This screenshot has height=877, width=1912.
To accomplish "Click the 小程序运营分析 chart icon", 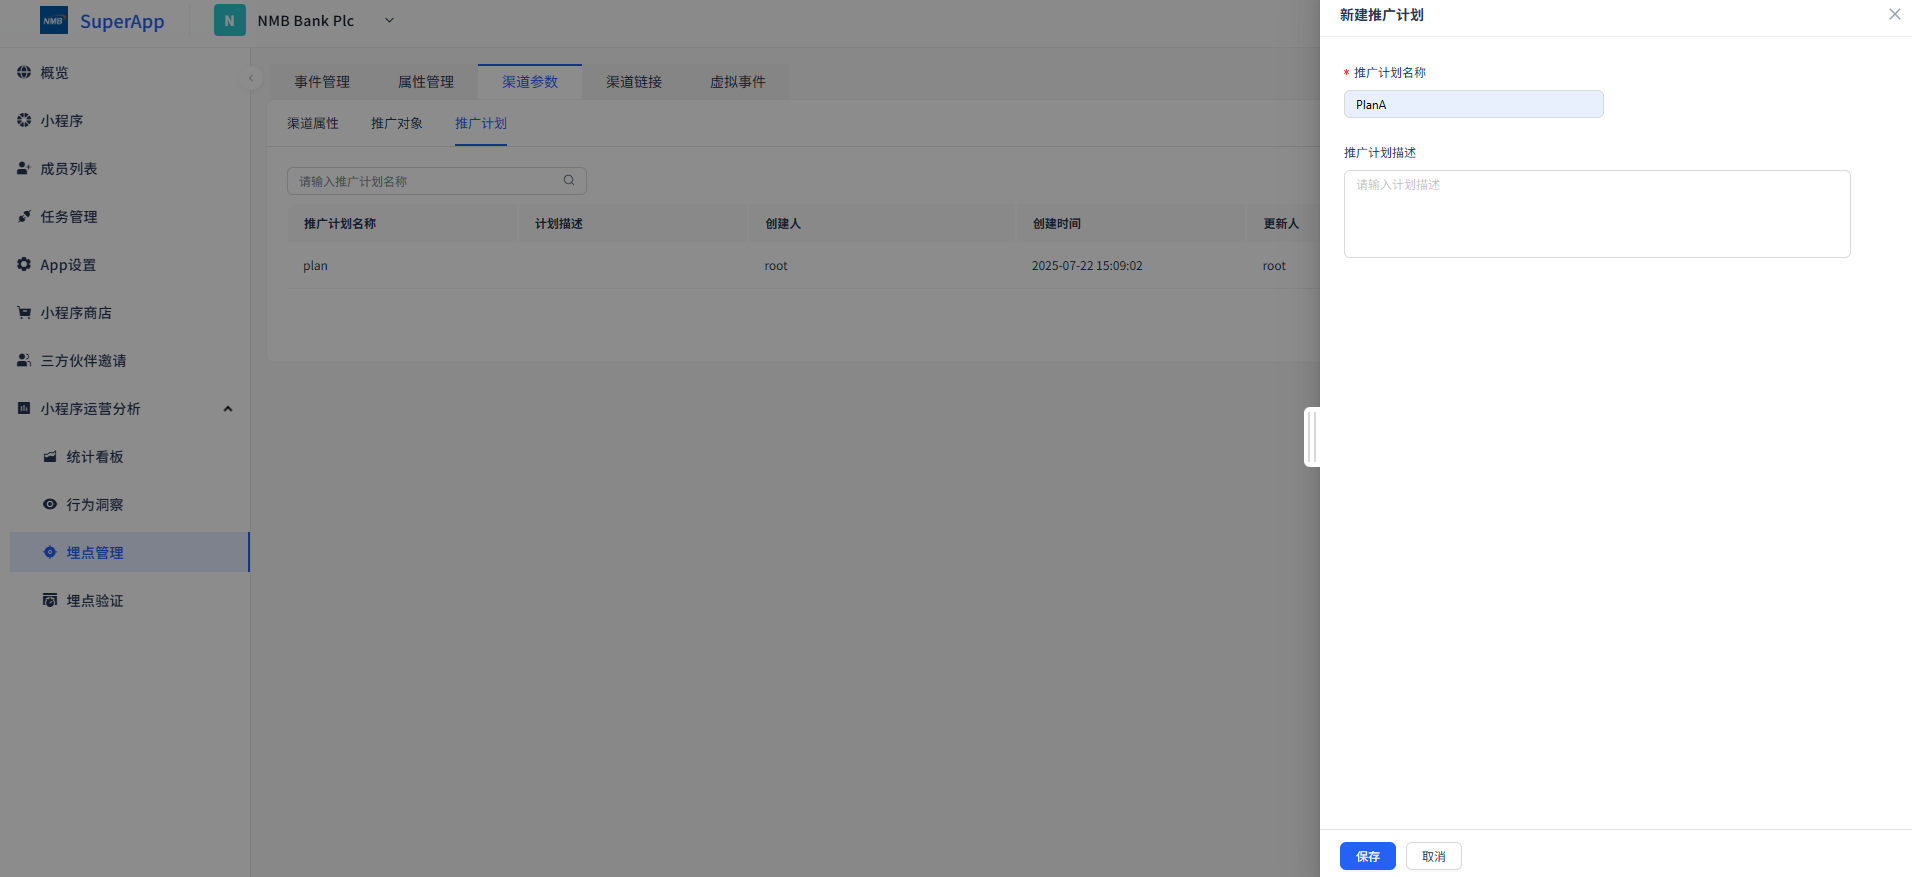I will (x=24, y=408).
